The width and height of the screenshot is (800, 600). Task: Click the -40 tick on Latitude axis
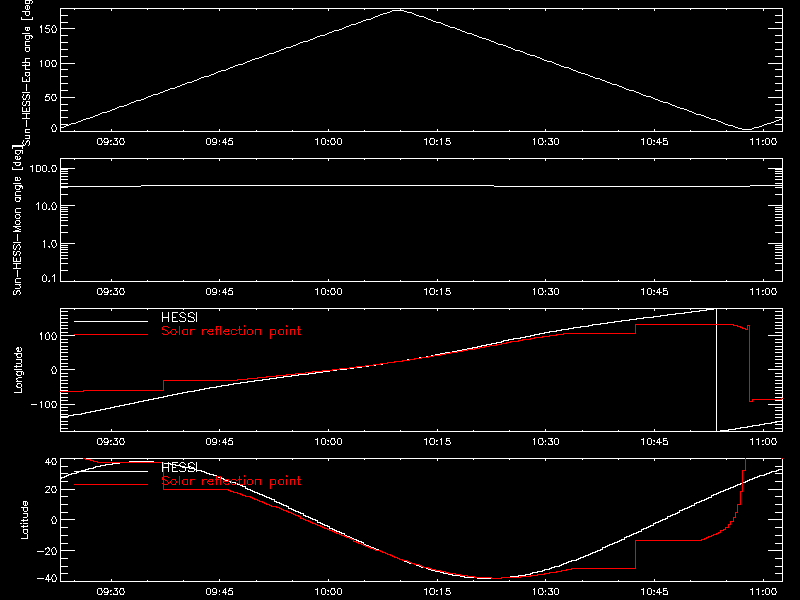tap(47, 579)
